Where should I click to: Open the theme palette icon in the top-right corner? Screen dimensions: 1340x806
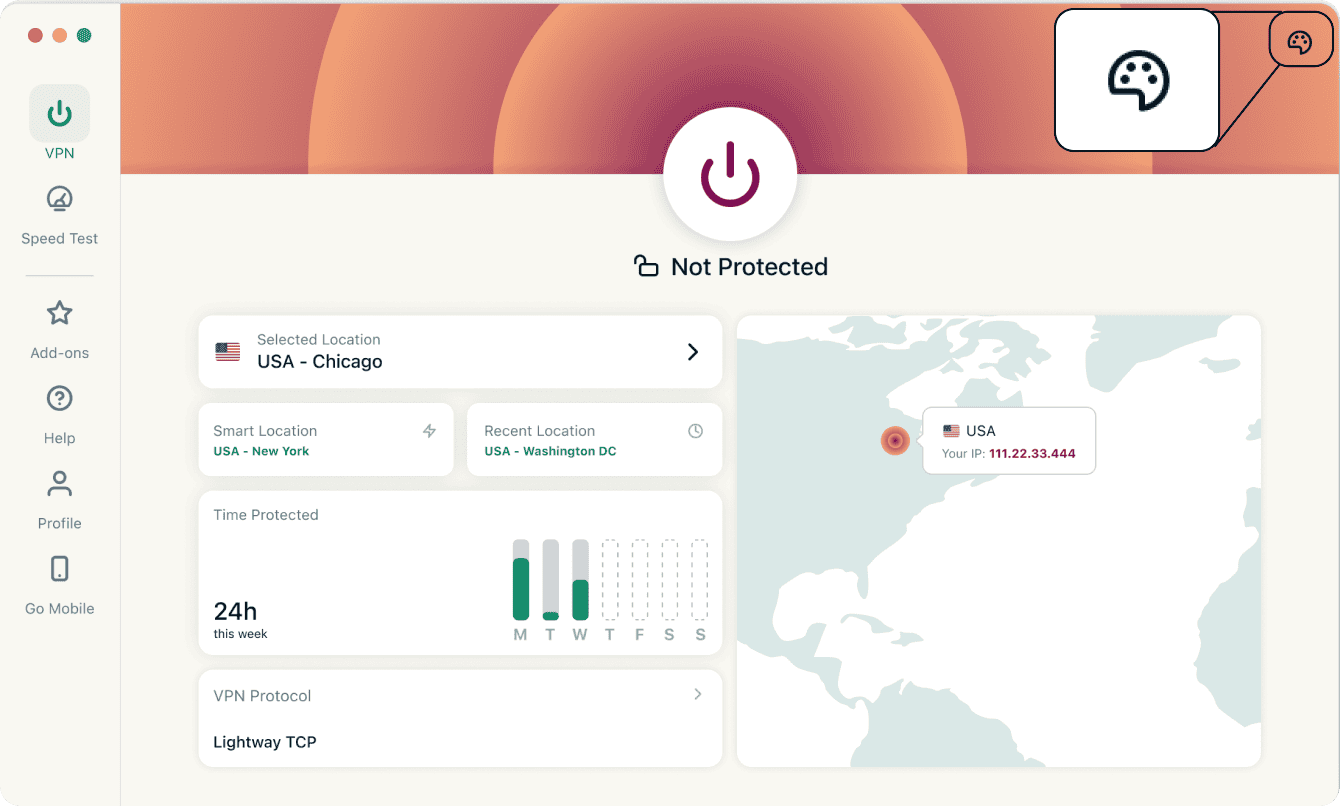click(x=1299, y=42)
